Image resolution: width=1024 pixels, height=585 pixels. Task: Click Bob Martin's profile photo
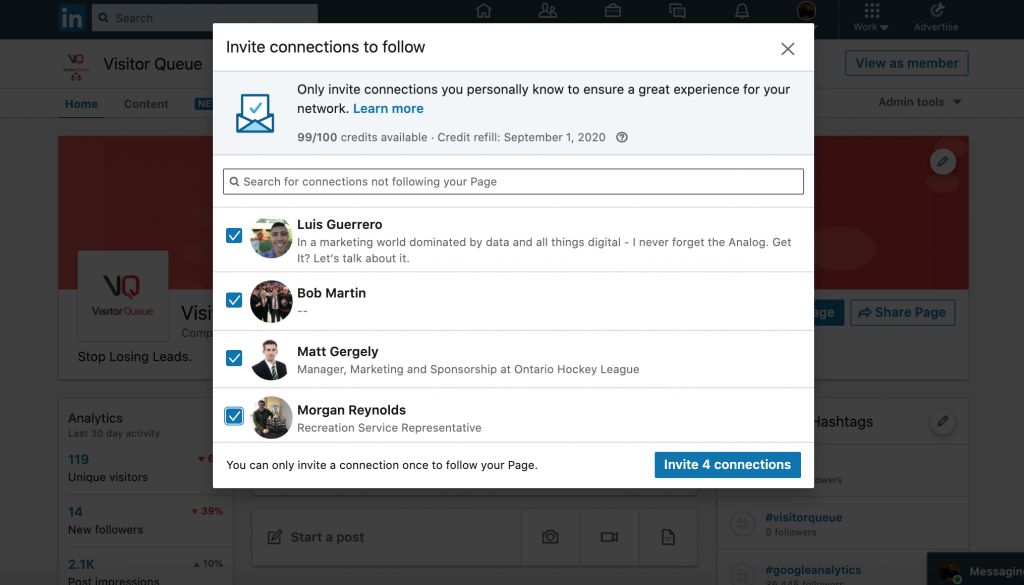coord(271,302)
